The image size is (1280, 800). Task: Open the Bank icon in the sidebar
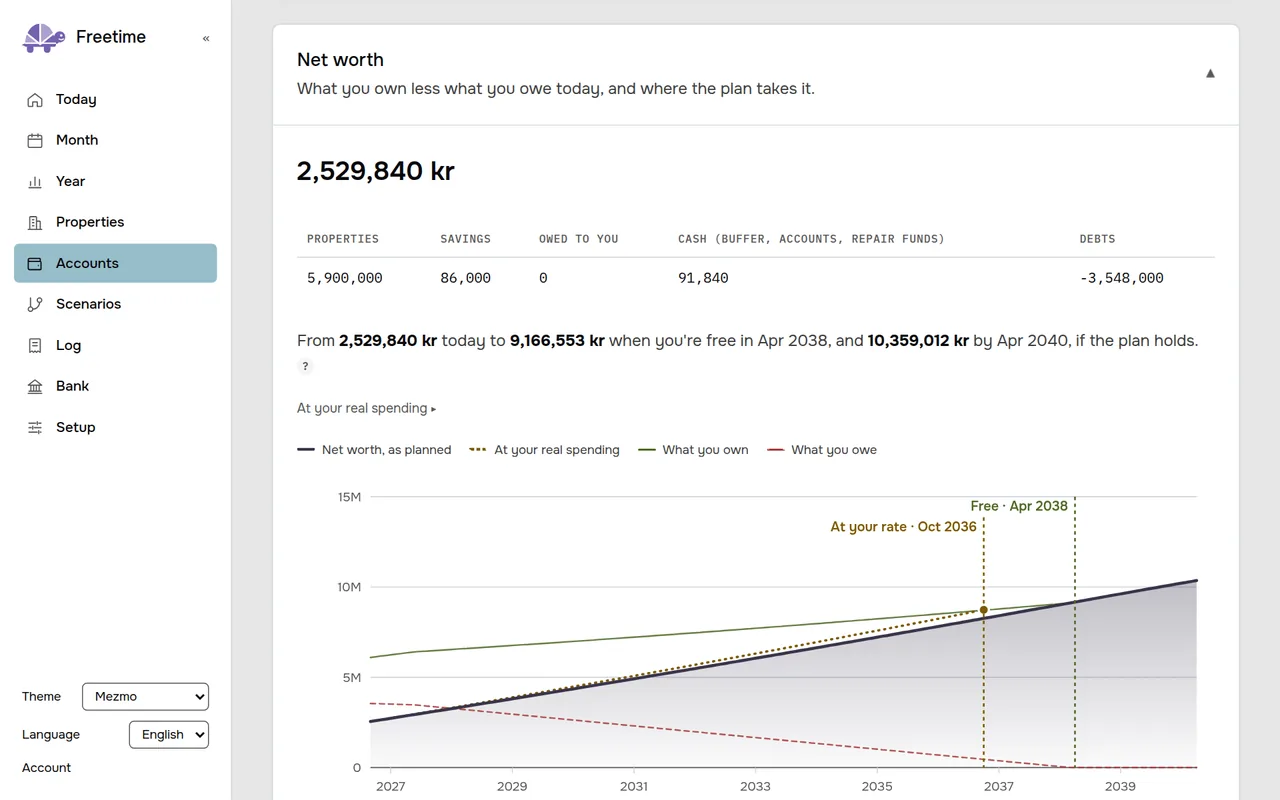click(35, 386)
